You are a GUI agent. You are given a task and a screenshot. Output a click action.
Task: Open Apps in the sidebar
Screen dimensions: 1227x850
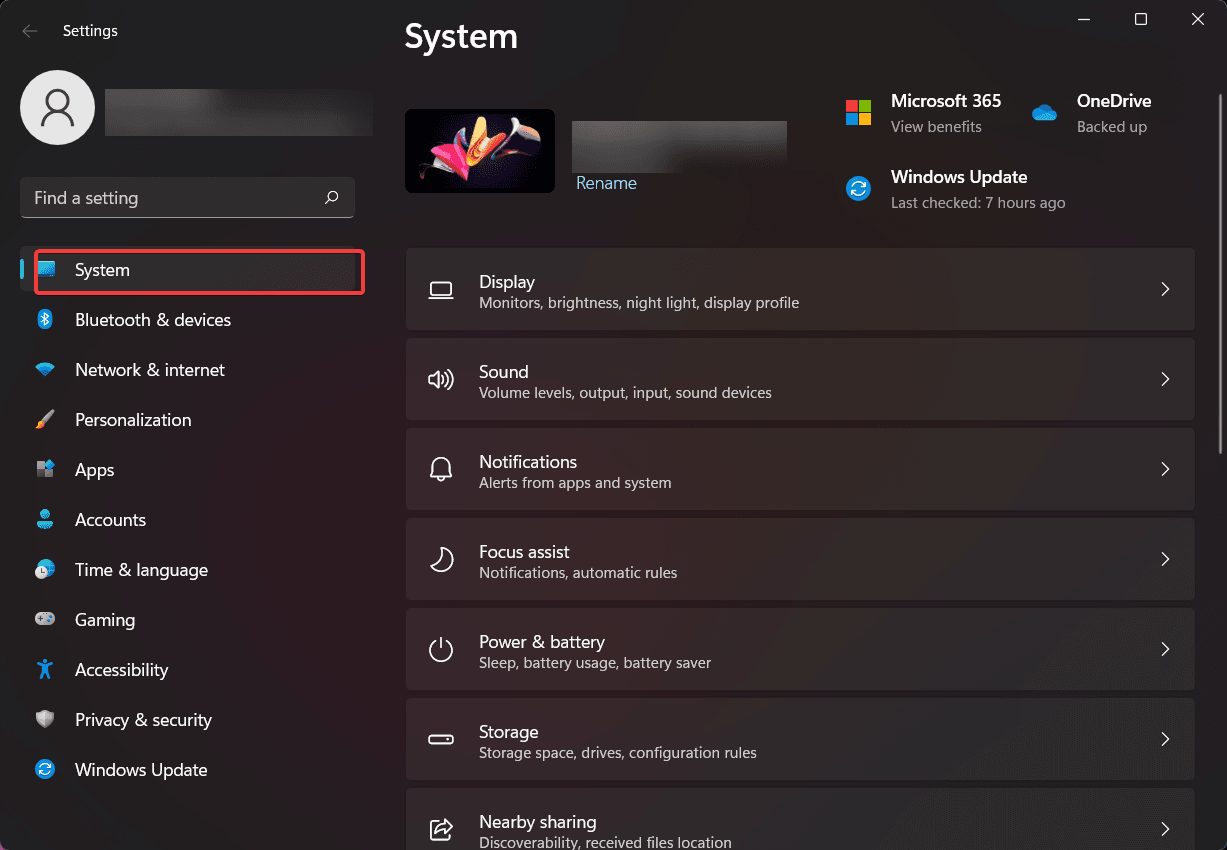coord(95,470)
